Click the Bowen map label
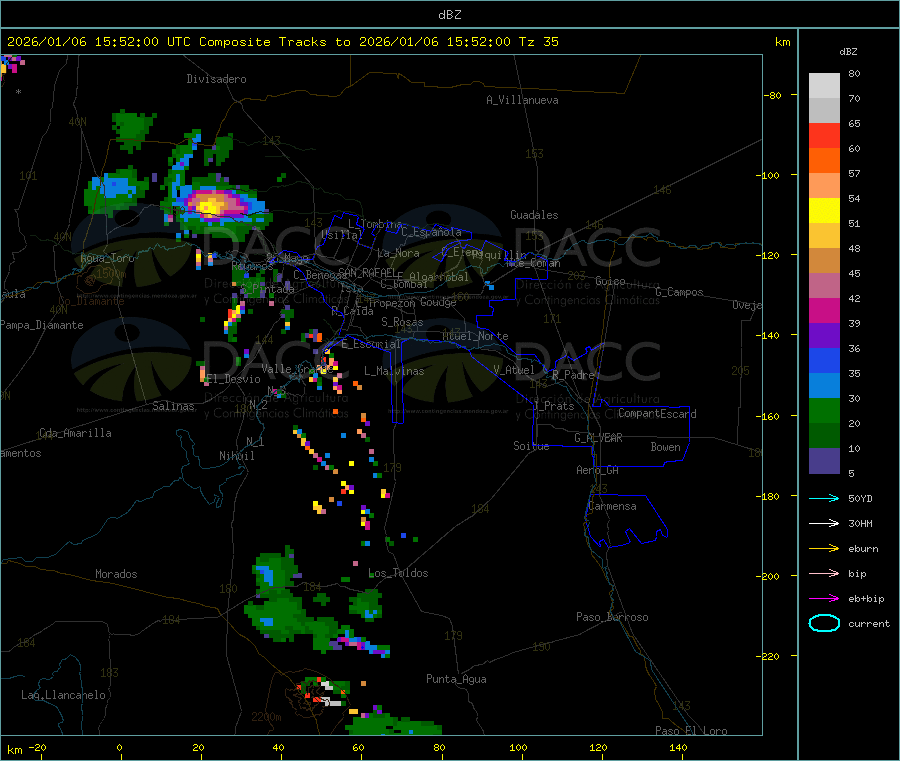This screenshot has width=900, height=761. 665,447
